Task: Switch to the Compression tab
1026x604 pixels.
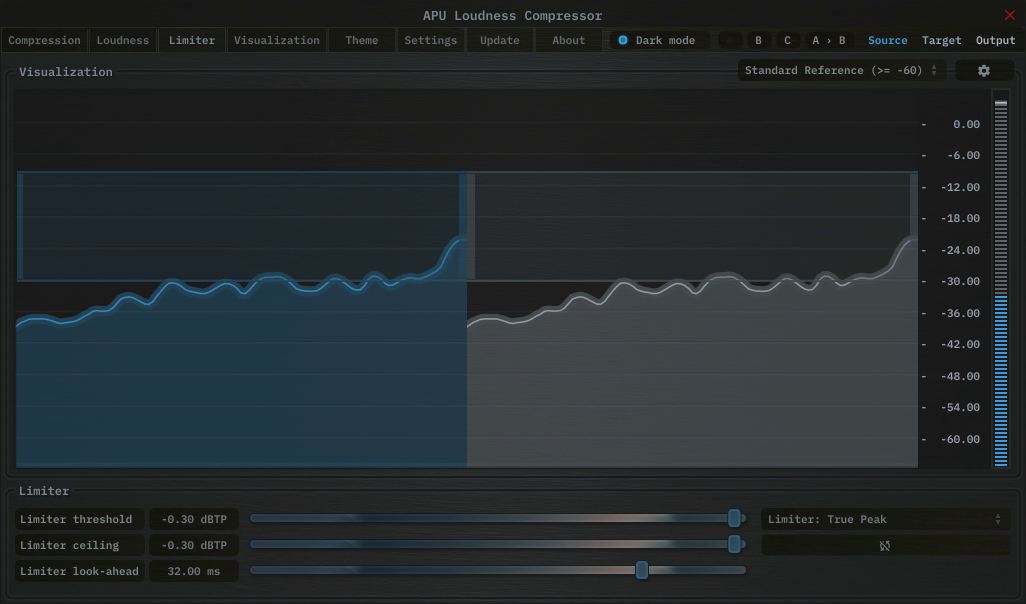Action: click(44, 40)
